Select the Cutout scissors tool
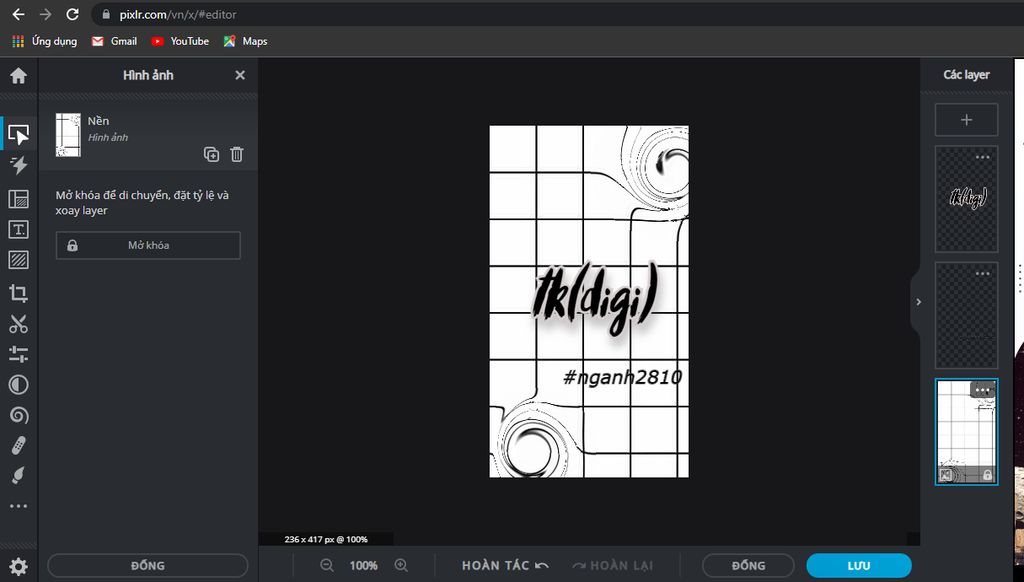Screen dimensions: 1024x582 click(x=18, y=323)
